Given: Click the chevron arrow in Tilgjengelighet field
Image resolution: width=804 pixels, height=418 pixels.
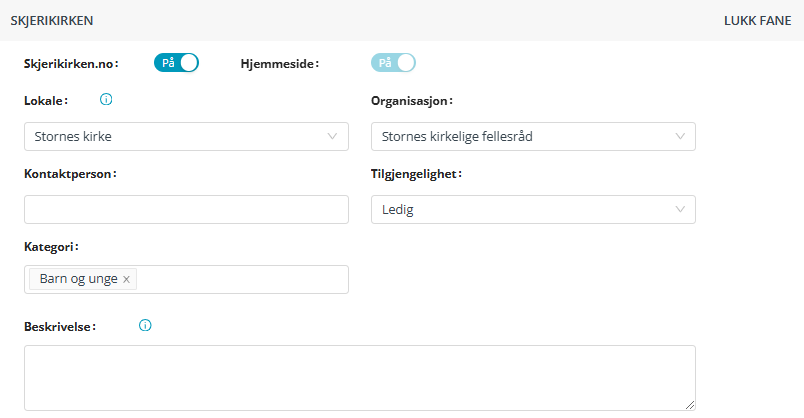Looking at the screenshot, I should point(680,209).
